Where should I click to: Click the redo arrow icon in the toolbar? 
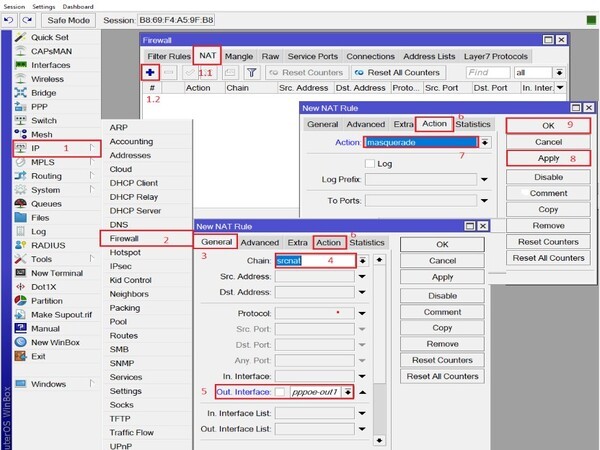pyautogui.click(x=27, y=20)
